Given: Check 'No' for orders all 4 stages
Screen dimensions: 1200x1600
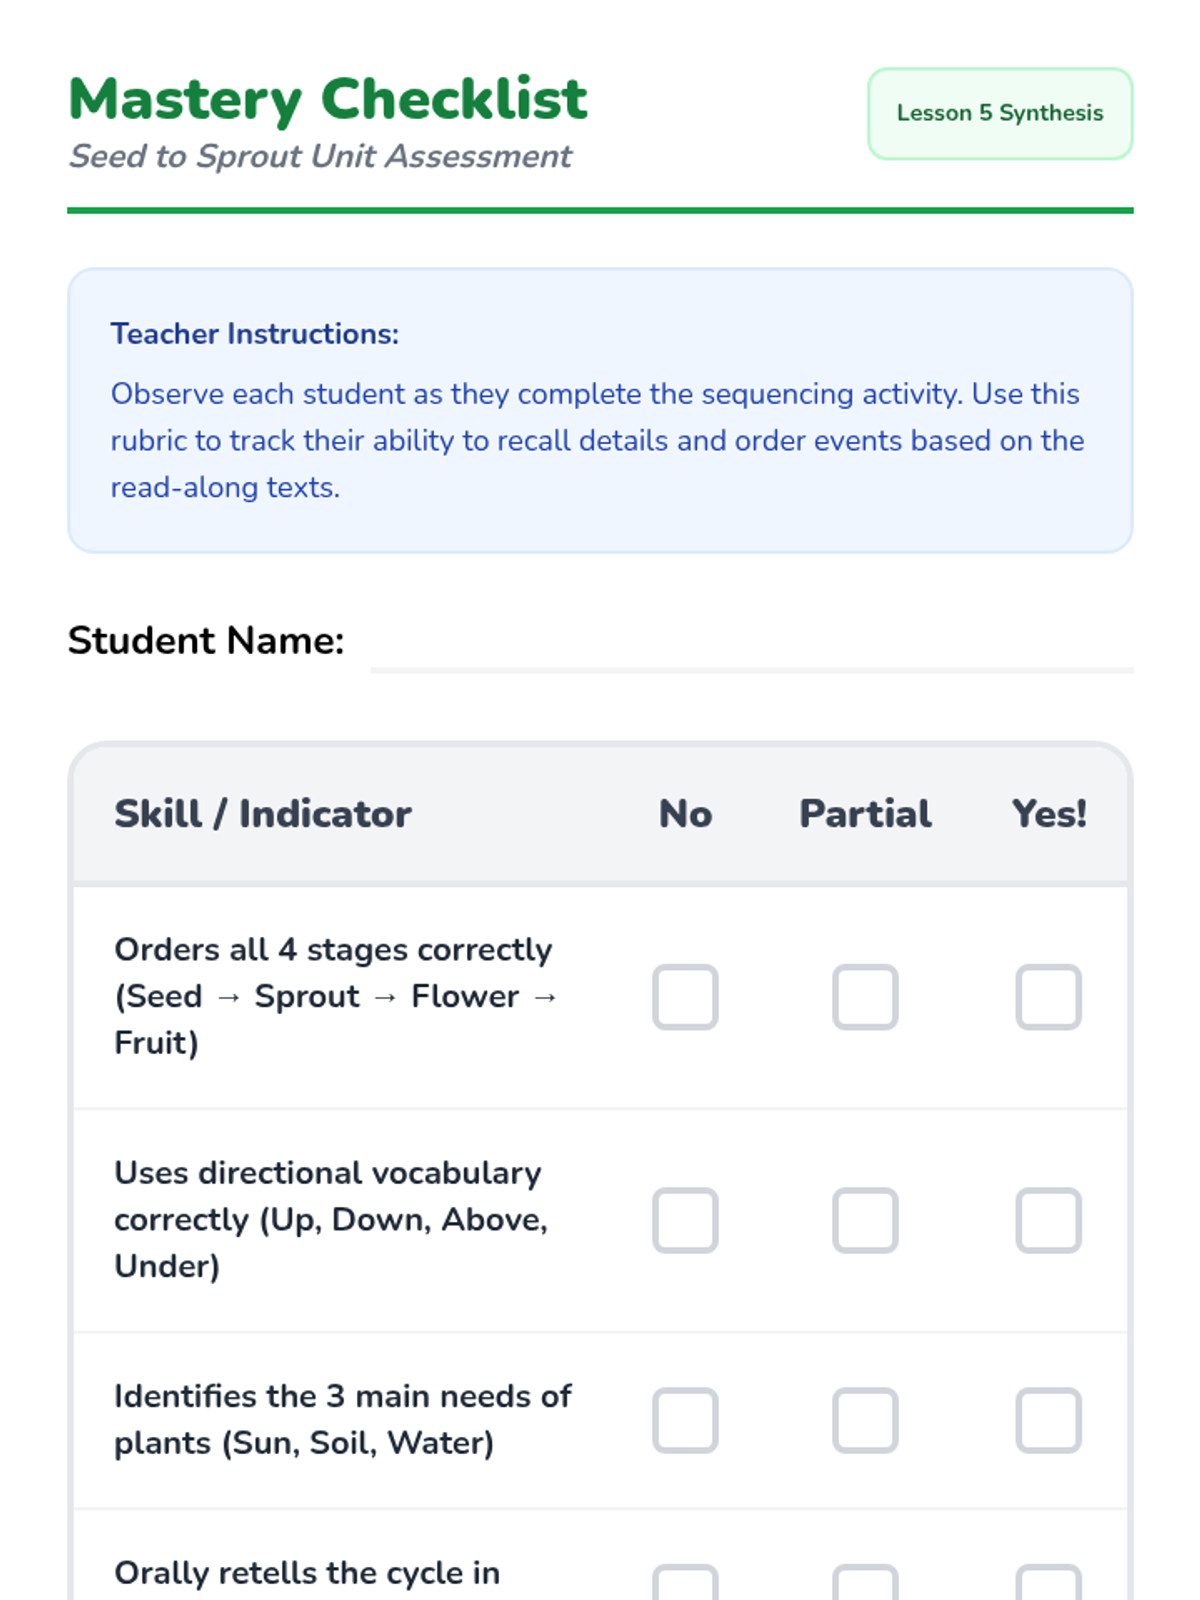Looking at the screenshot, I should [685, 997].
